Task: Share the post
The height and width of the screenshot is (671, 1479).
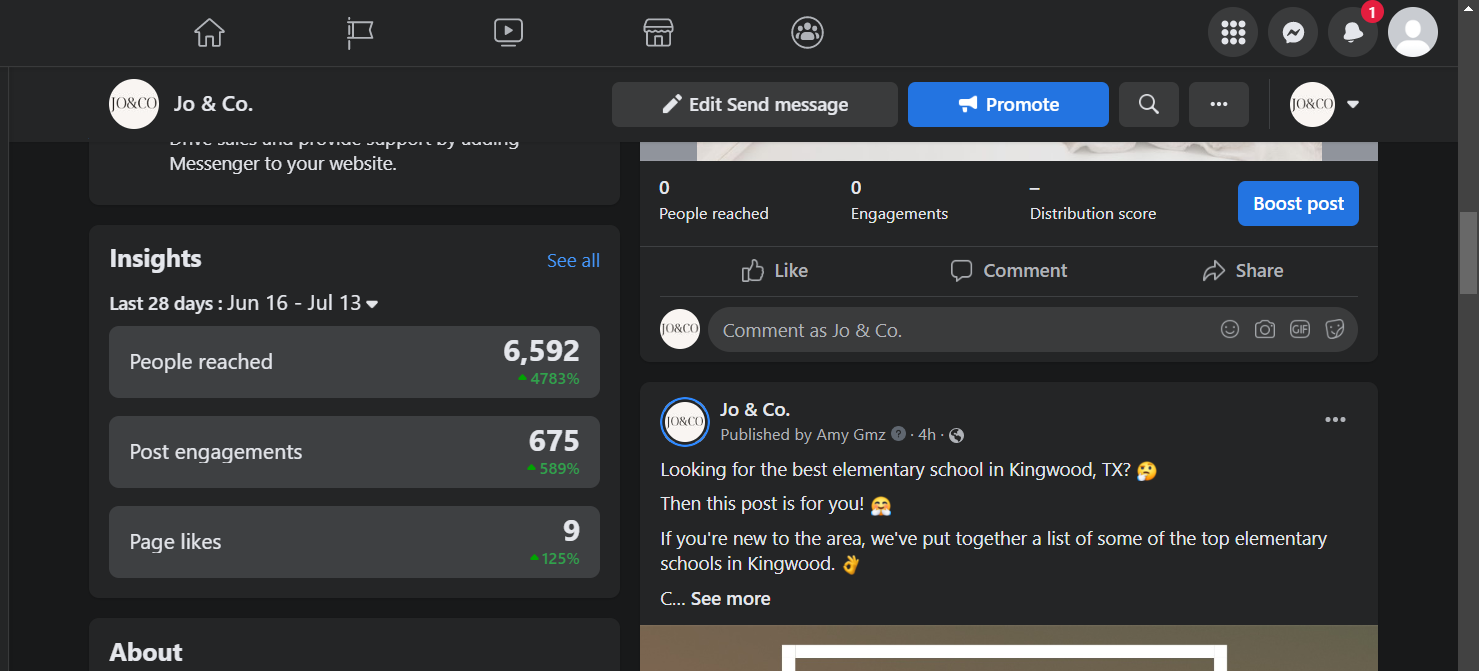Action: 1243,270
